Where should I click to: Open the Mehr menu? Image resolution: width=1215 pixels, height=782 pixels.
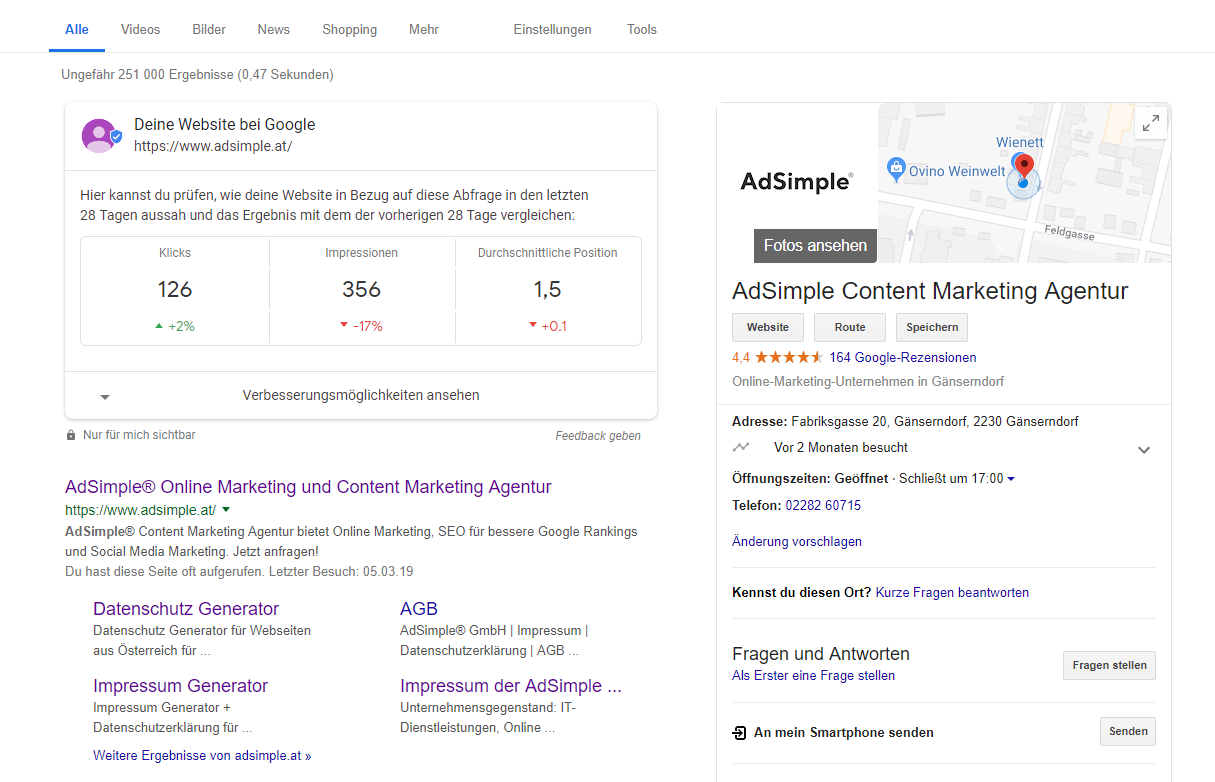(423, 29)
